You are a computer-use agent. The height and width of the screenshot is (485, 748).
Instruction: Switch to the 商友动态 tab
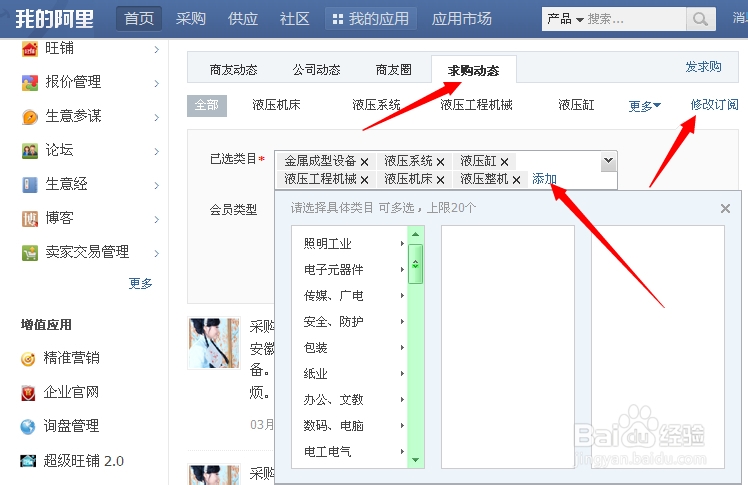pyautogui.click(x=233, y=70)
